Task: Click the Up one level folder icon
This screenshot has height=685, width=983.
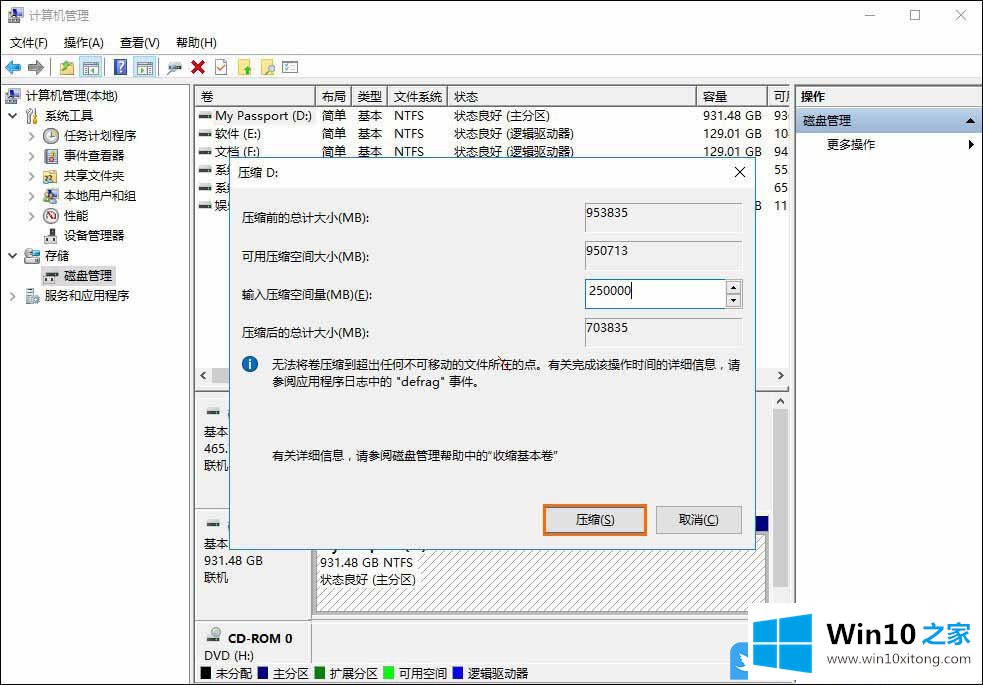Action: pyautogui.click(x=66, y=67)
